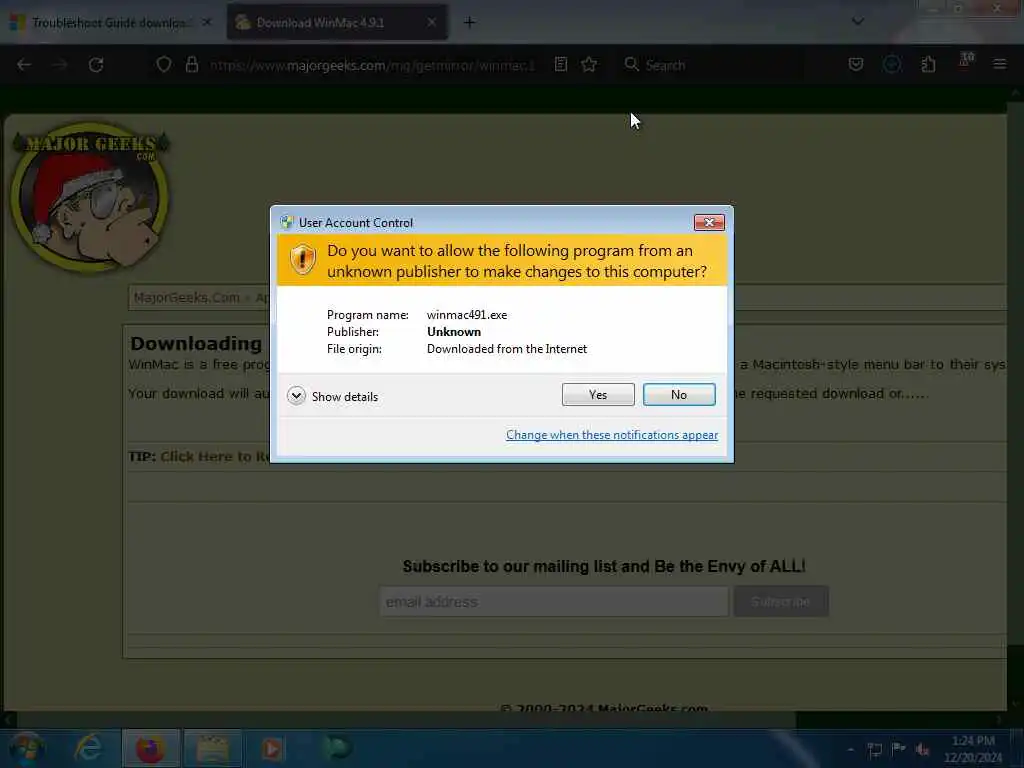Click the Major Geeks logo
This screenshot has height=768, width=1024.
pos(91,197)
